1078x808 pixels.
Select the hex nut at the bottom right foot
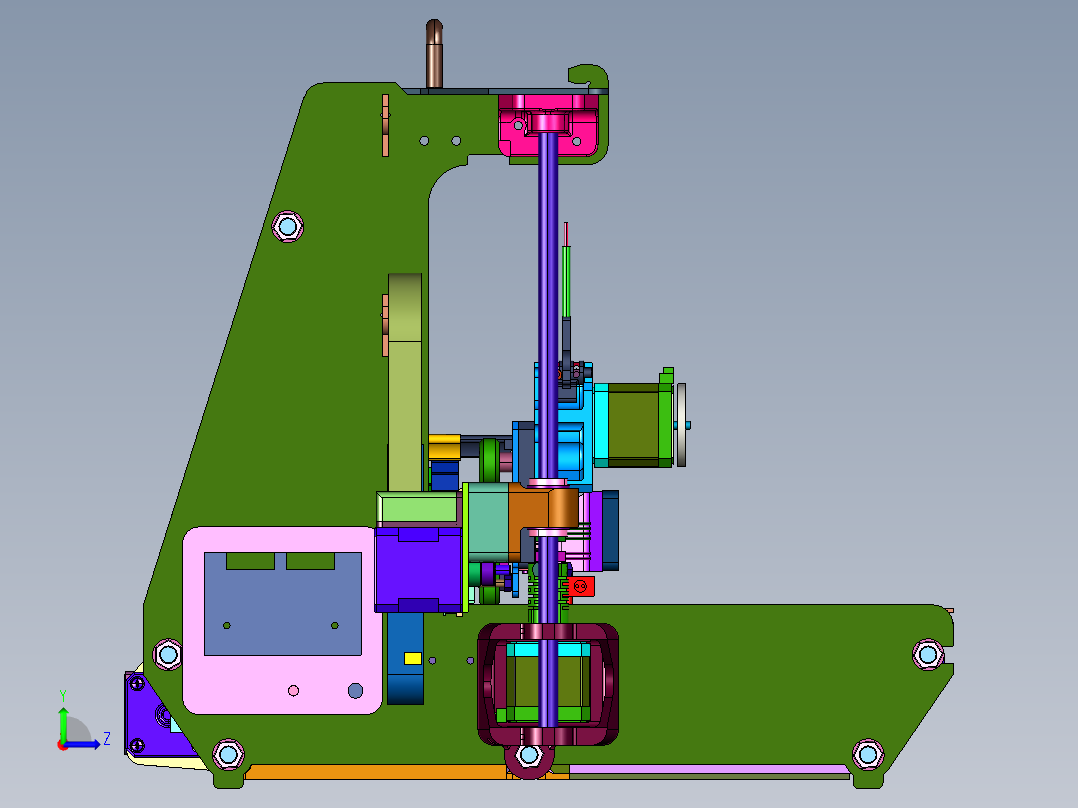point(868,754)
